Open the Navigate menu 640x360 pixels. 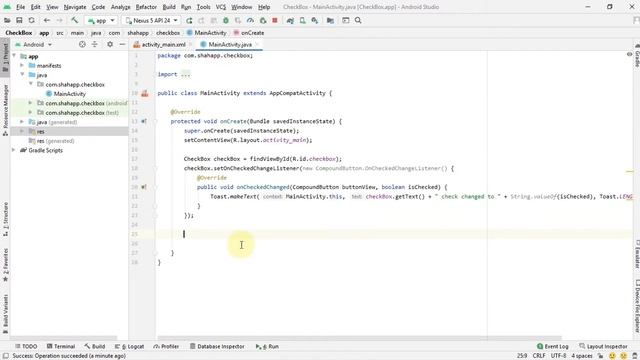pos(75,7)
